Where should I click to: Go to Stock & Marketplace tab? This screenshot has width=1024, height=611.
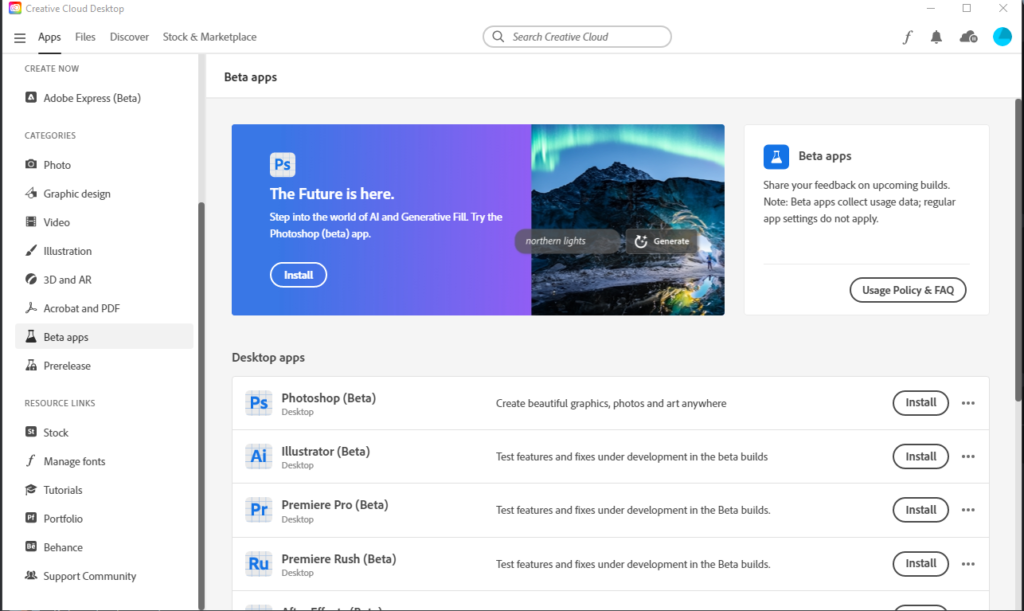tap(209, 37)
